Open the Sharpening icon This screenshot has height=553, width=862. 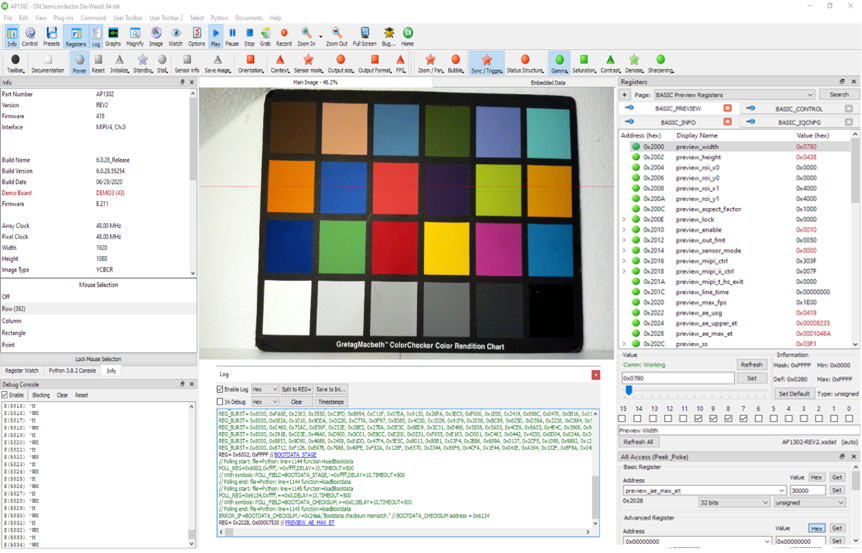tap(660, 63)
